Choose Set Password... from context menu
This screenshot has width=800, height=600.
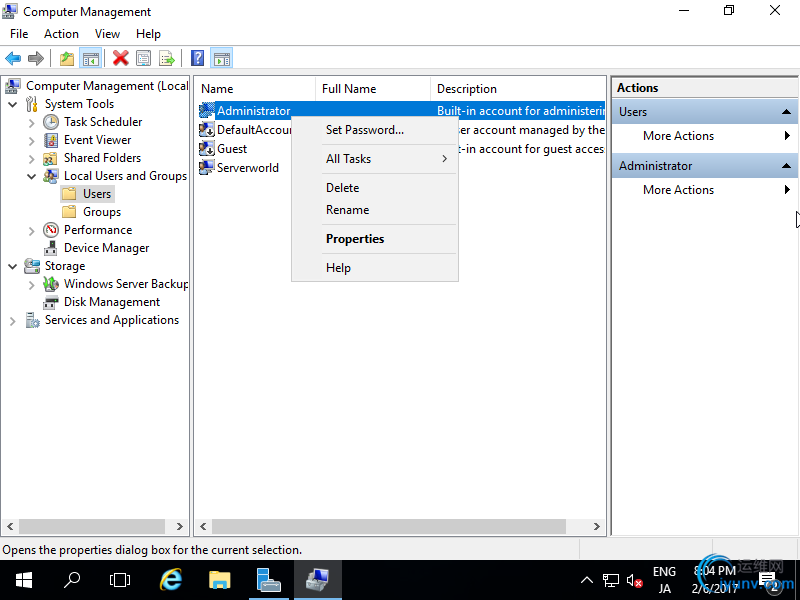coord(375,130)
